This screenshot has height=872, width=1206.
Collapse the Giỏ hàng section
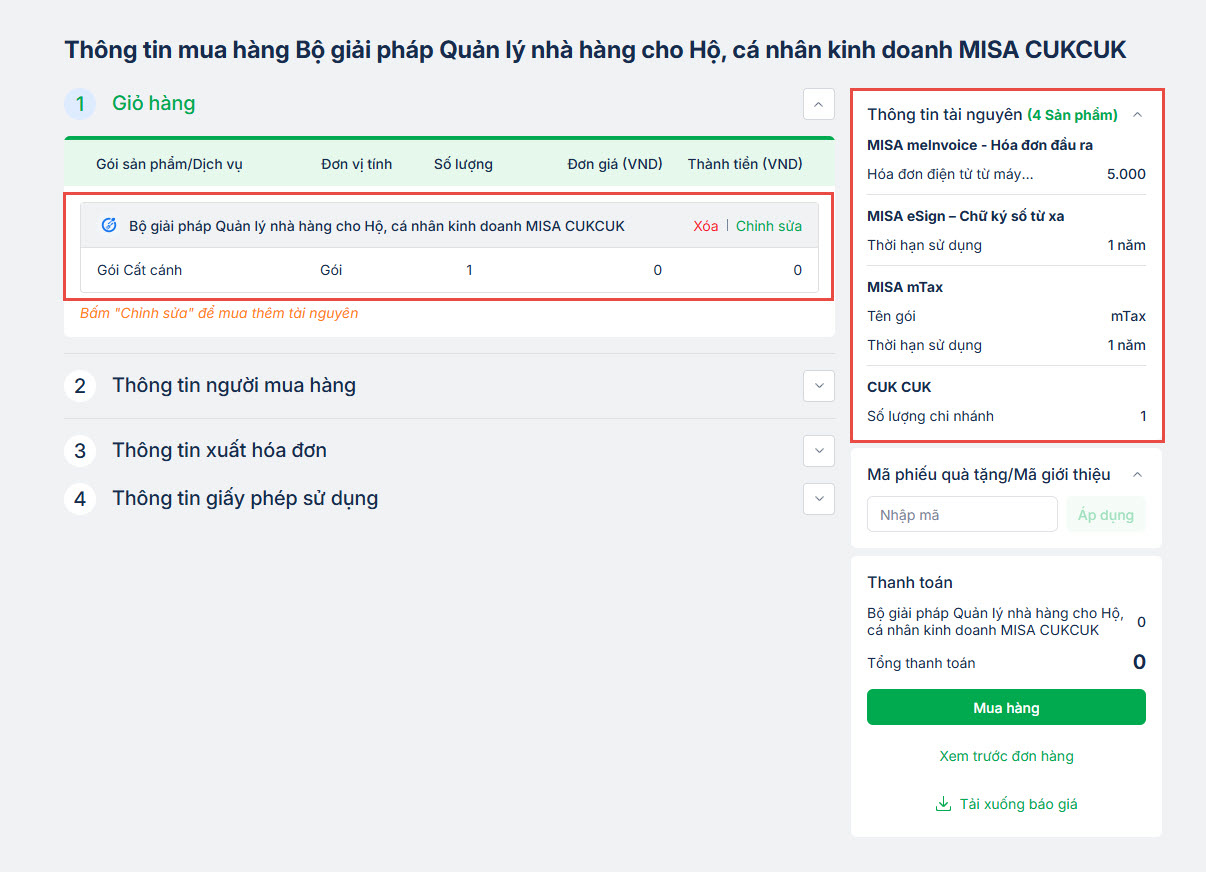click(818, 104)
